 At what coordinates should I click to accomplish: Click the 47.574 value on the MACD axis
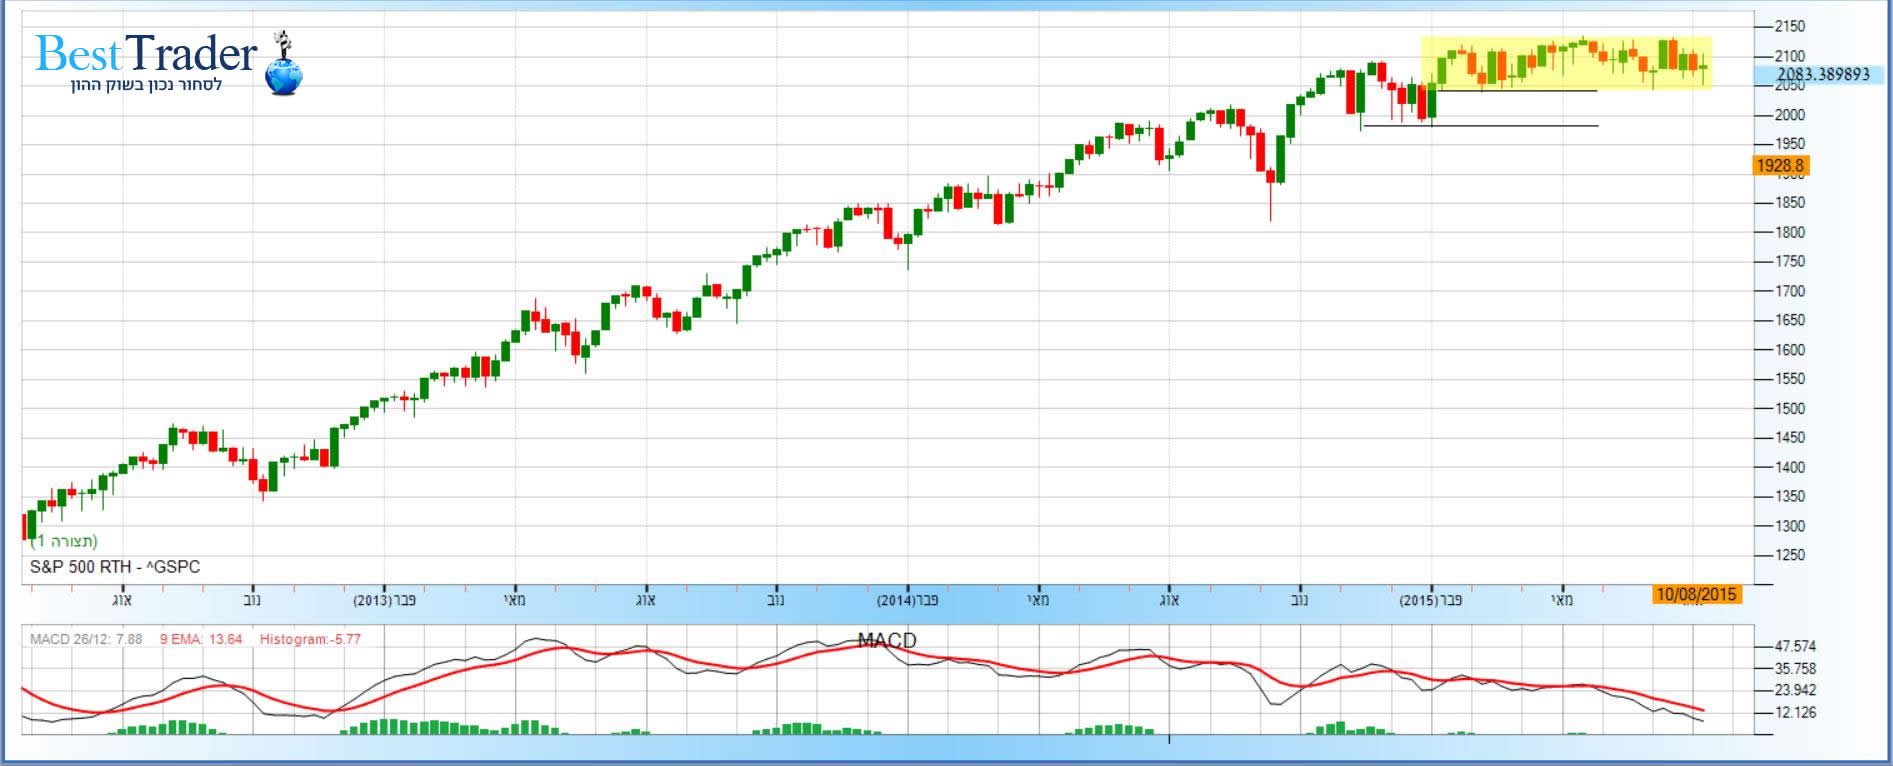click(x=1795, y=647)
